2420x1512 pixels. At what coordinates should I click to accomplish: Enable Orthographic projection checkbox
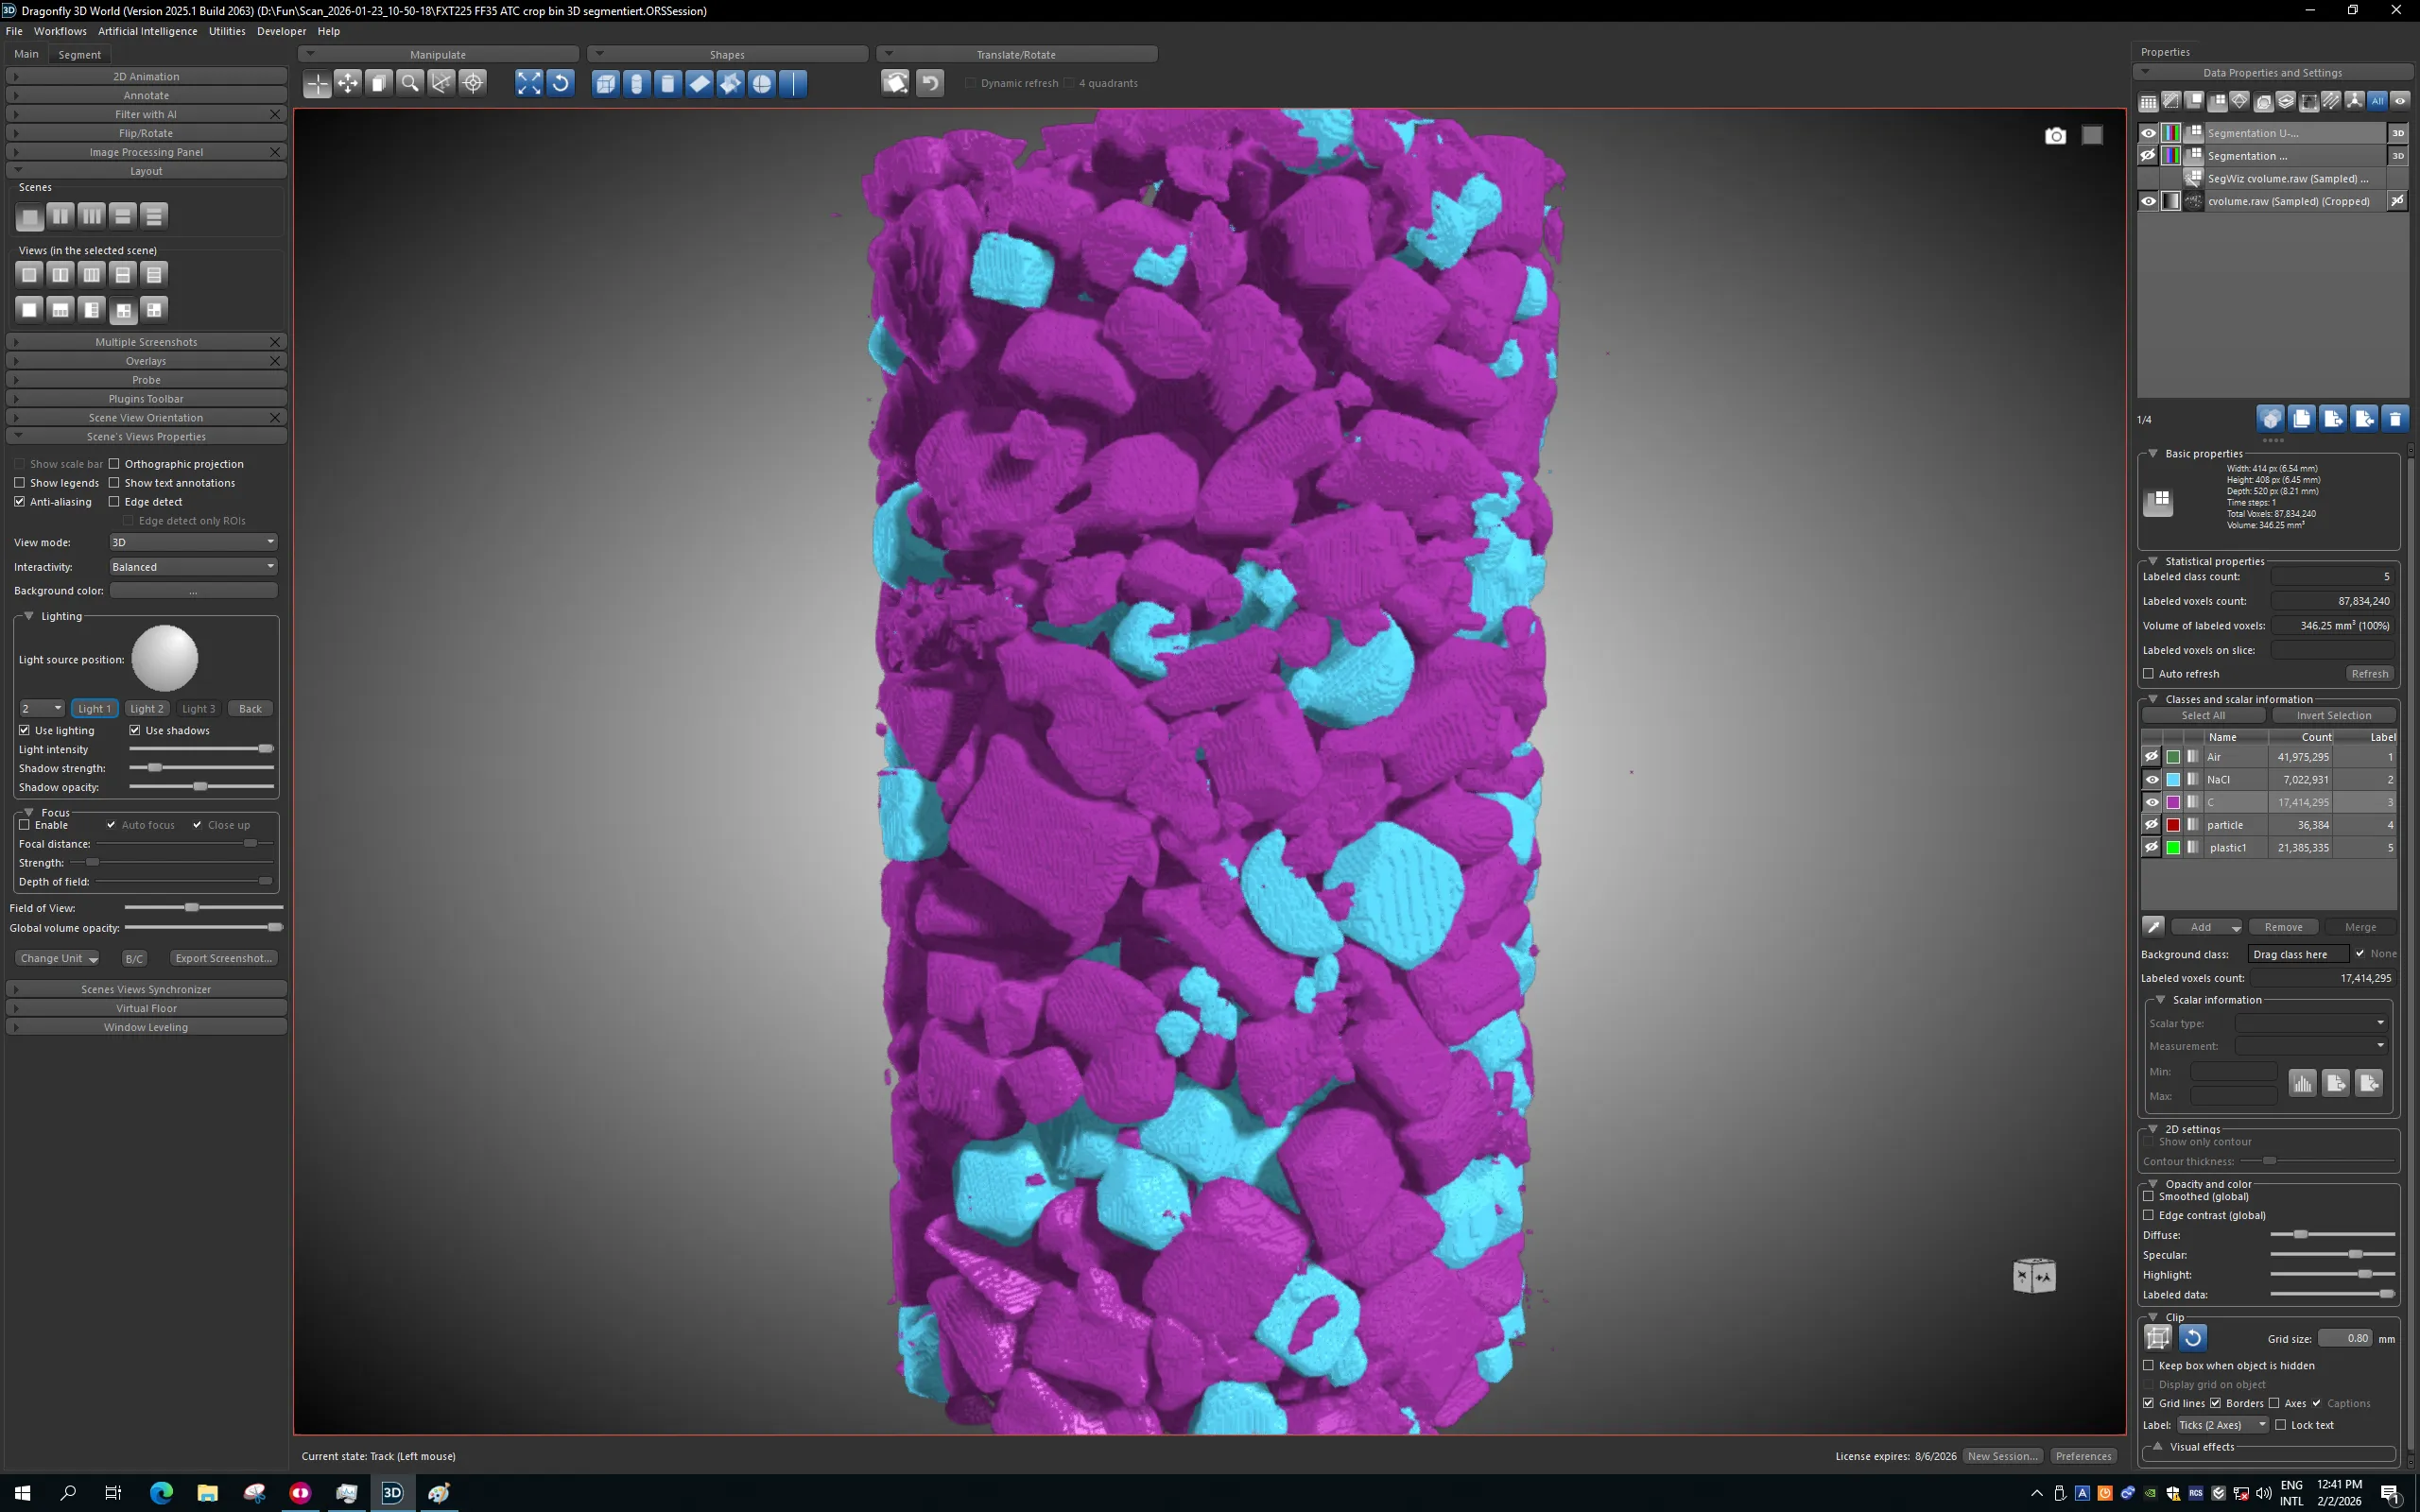(114, 464)
